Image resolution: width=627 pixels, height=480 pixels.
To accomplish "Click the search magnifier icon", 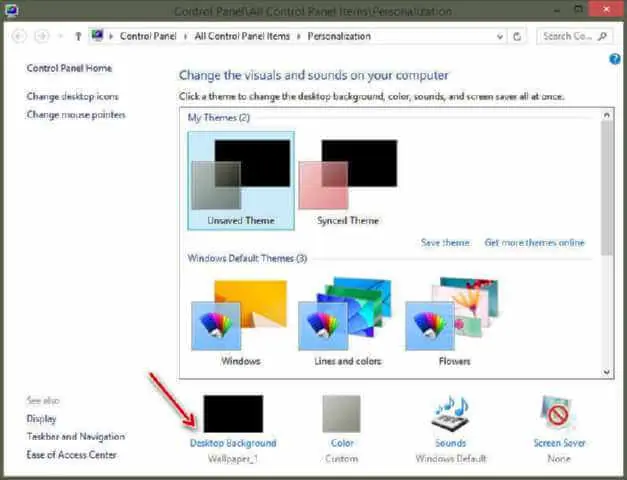I will (x=603, y=36).
